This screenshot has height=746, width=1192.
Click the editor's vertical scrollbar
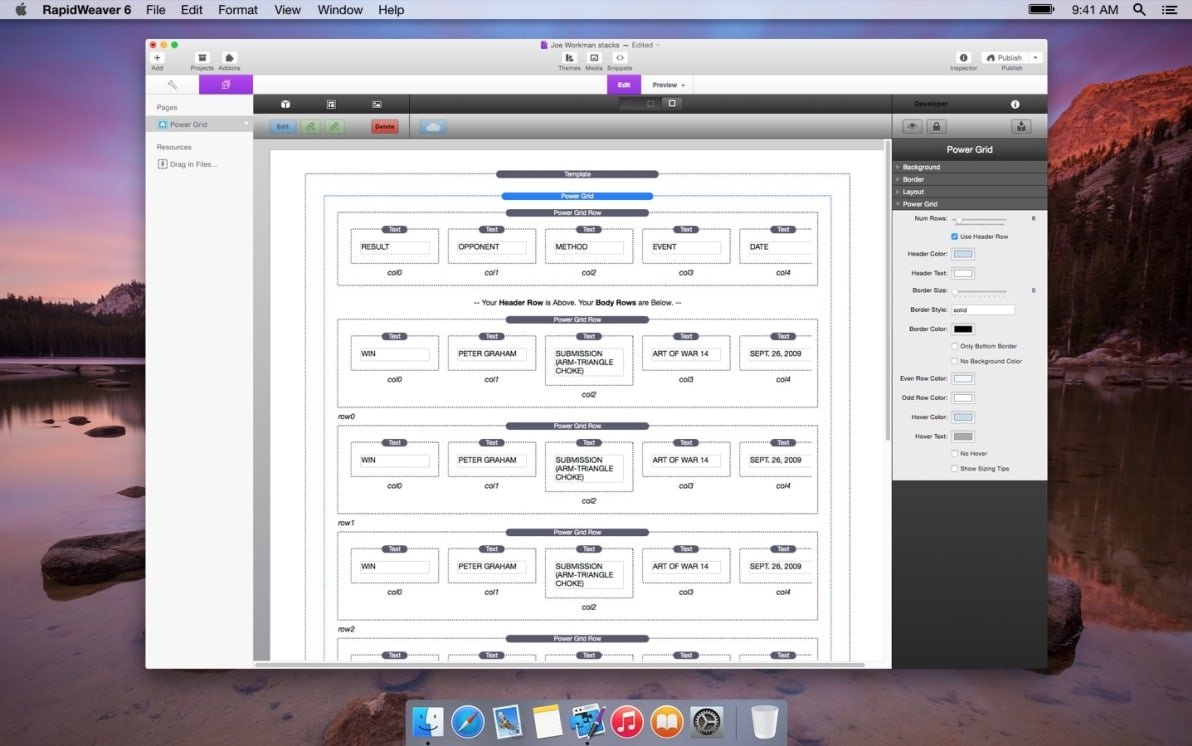click(887, 290)
